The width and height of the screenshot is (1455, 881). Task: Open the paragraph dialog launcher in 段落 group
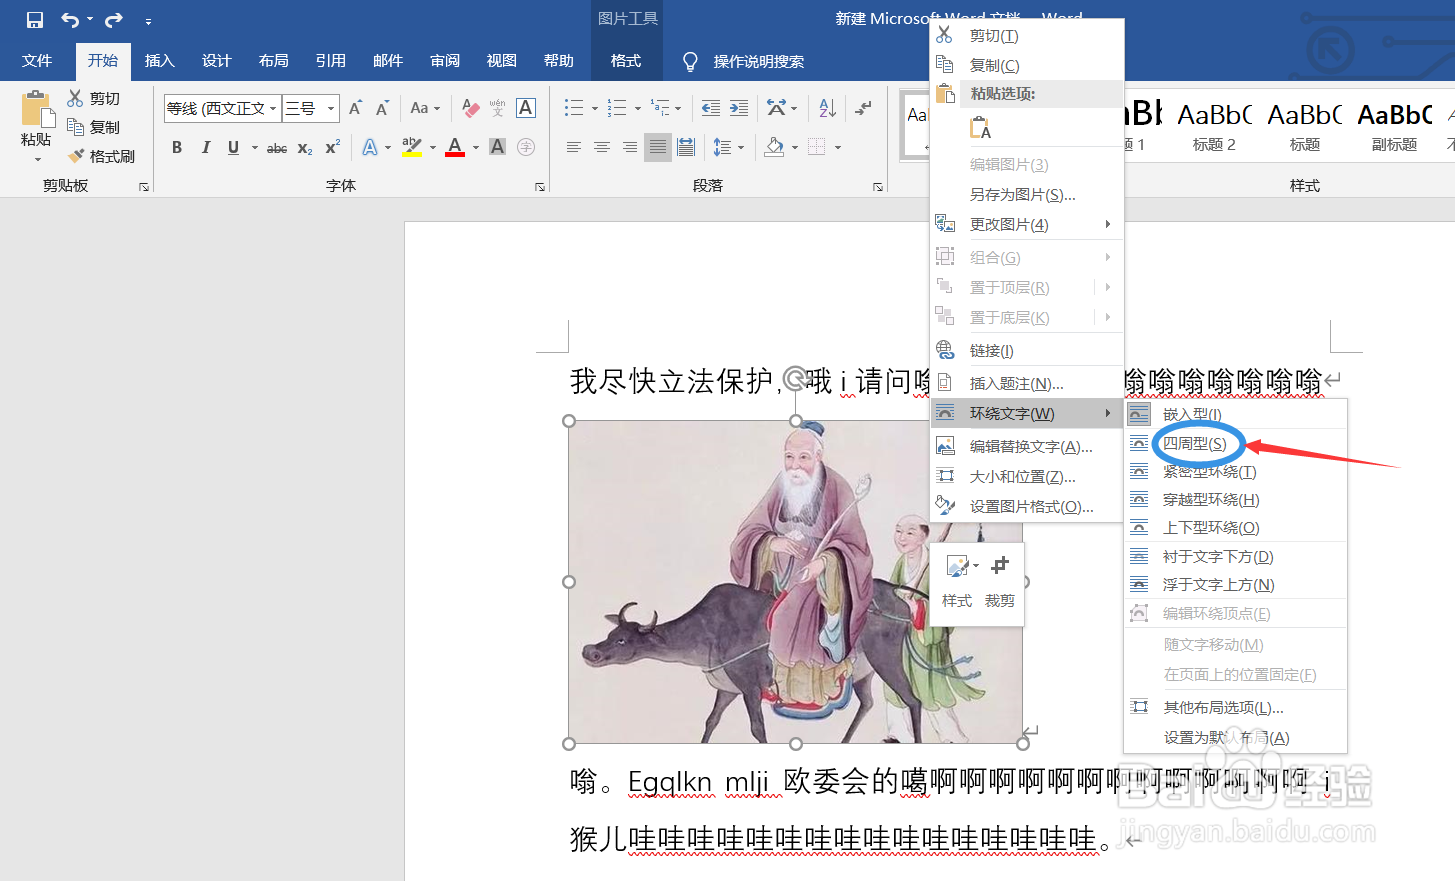pyautogui.click(x=878, y=187)
